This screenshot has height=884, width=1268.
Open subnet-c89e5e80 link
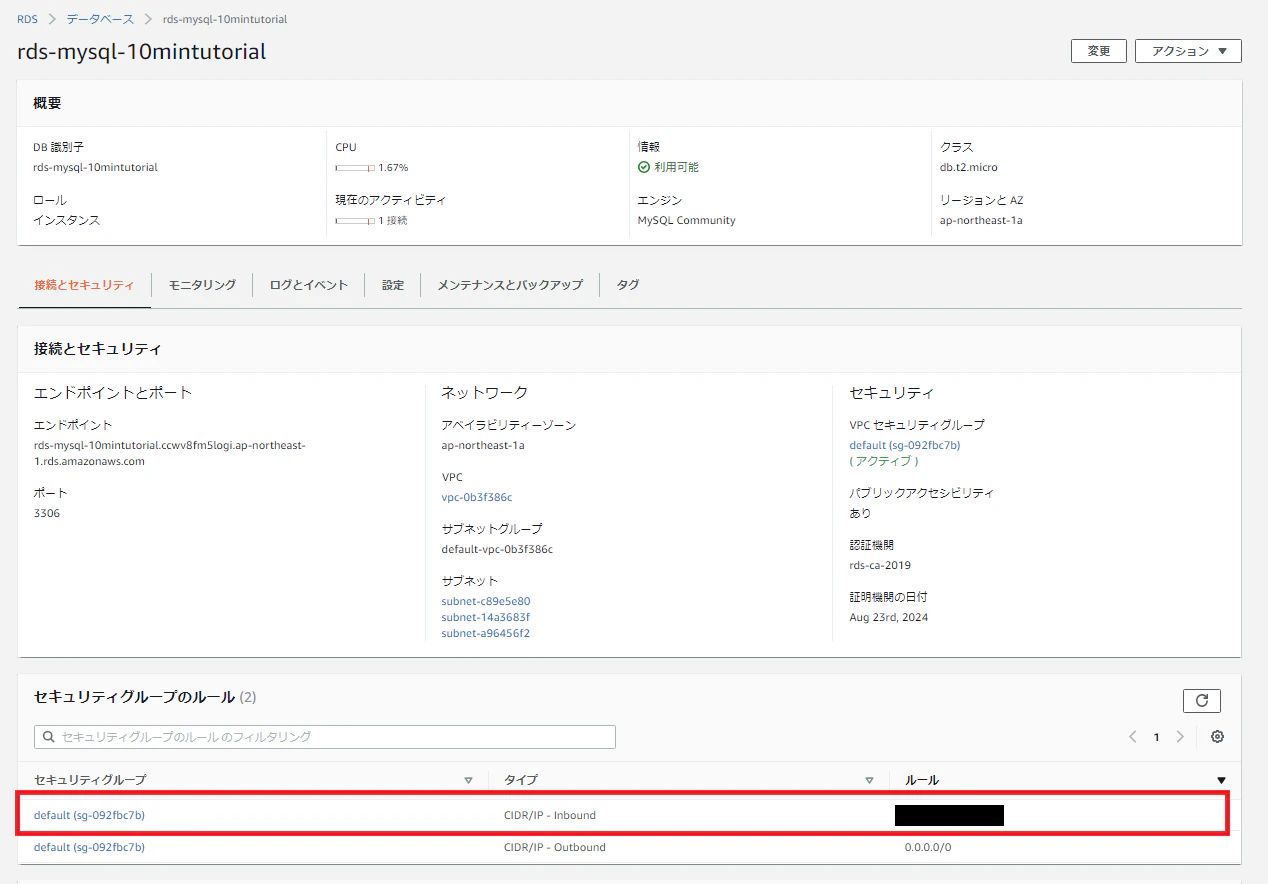[486, 601]
